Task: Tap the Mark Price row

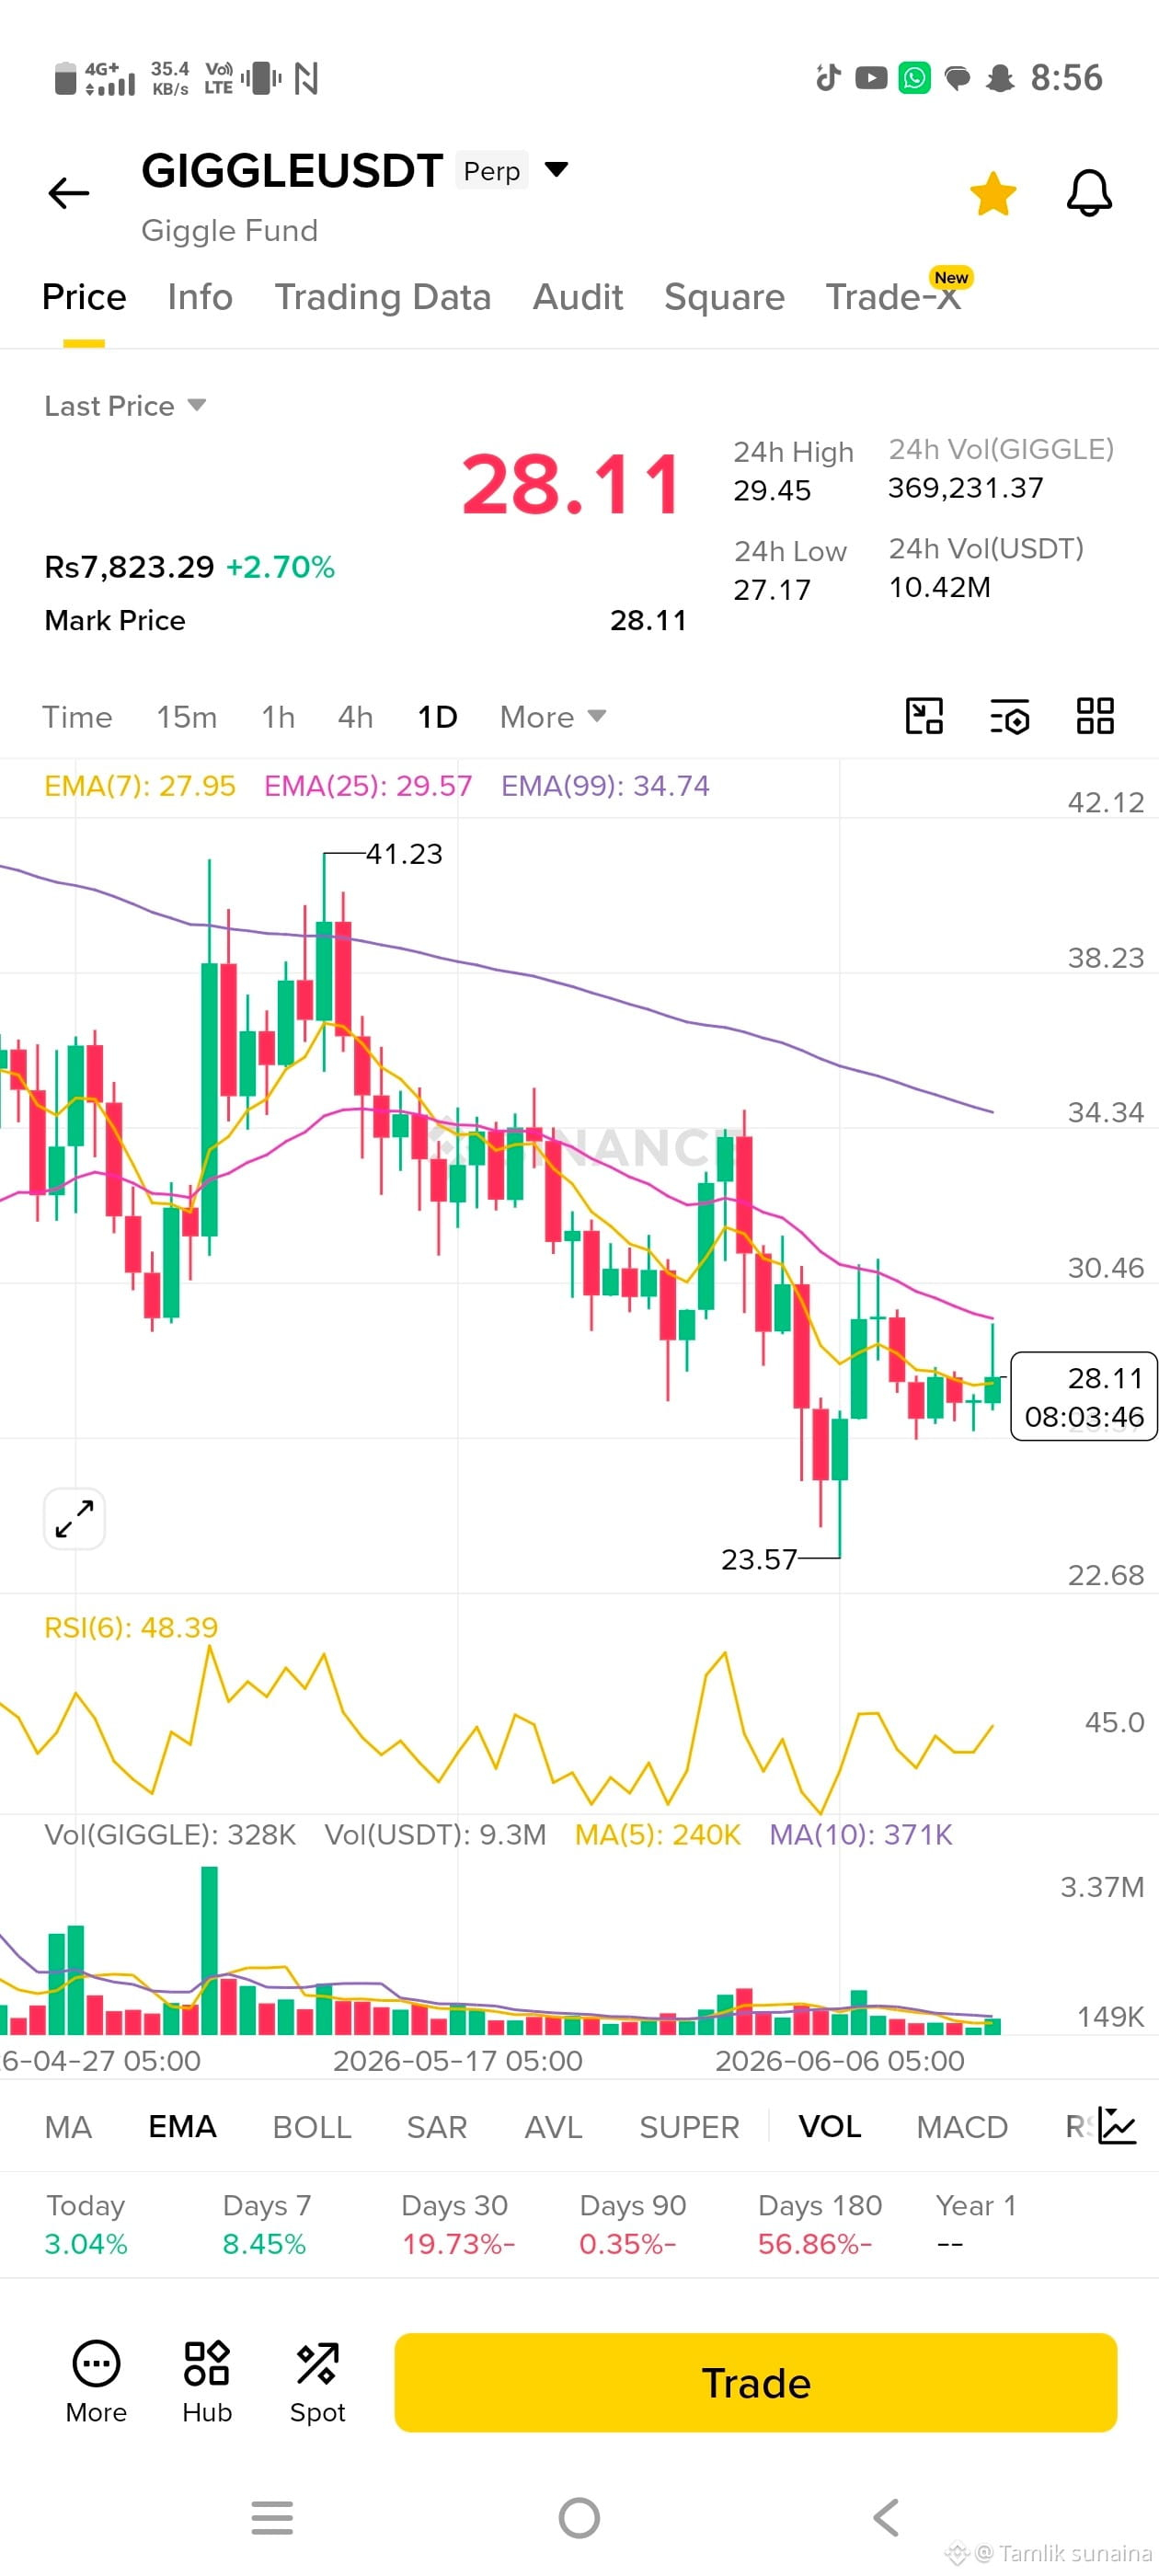Action: click(365, 620)
